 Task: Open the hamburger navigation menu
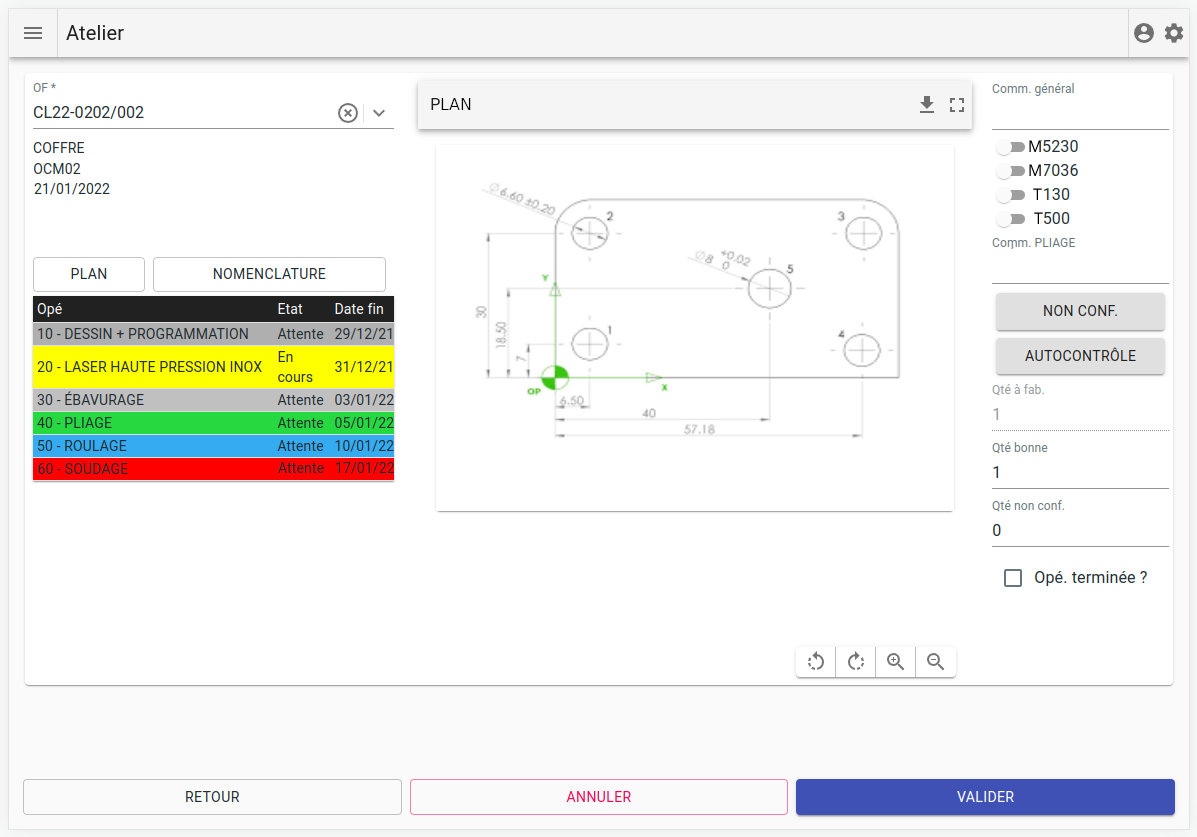pyautogui.click(x=33, y=33)
